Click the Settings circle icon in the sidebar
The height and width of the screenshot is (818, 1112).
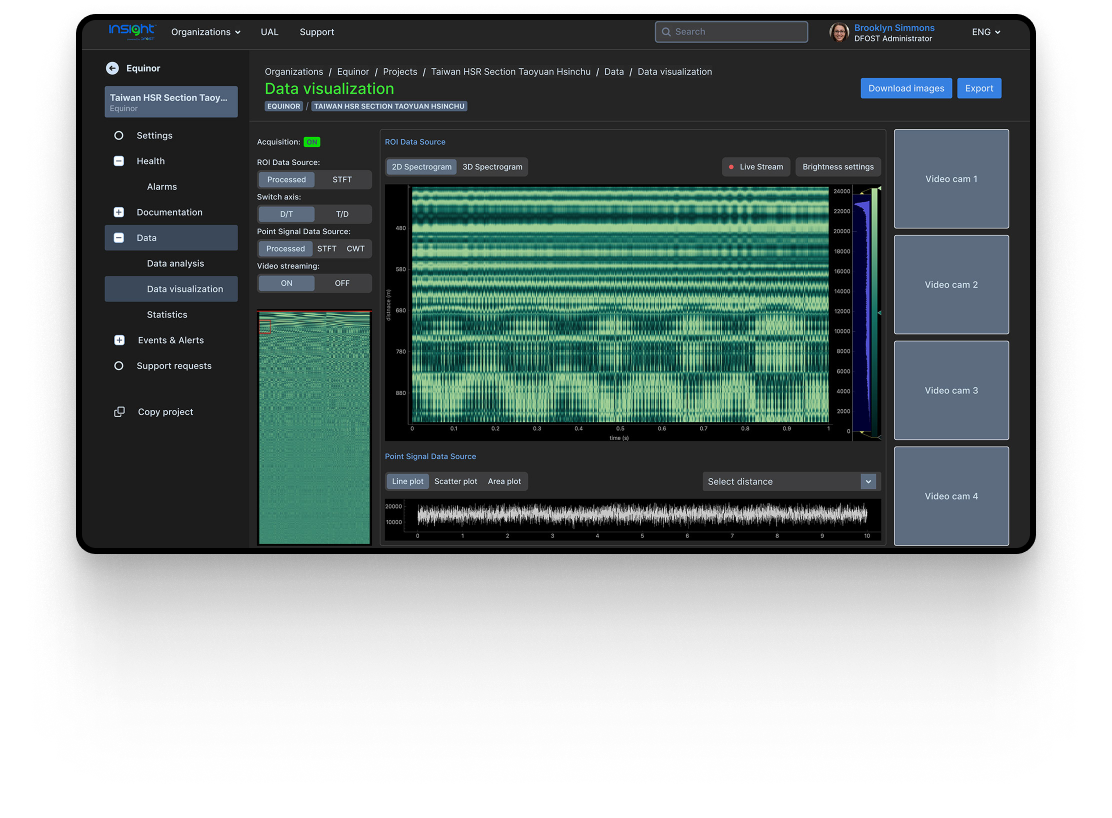(x=119, y=136)
